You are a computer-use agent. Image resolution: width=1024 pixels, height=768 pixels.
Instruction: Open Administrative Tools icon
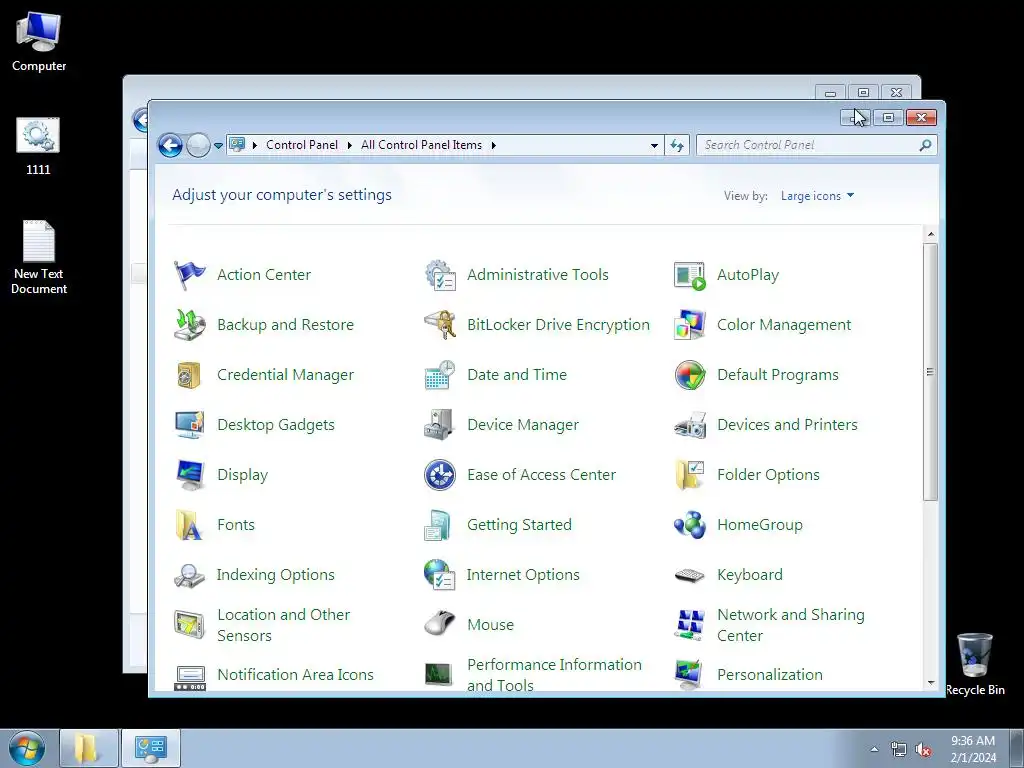(x=440, y=275)
